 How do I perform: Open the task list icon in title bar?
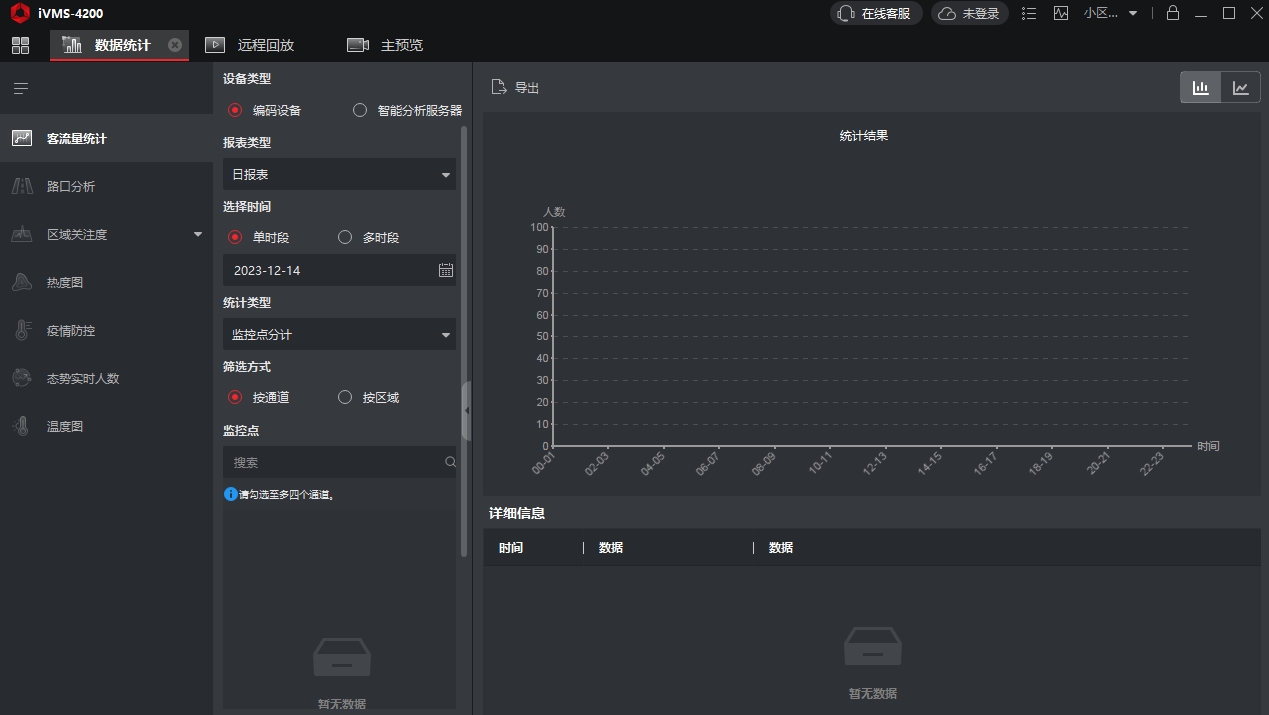1030,13
